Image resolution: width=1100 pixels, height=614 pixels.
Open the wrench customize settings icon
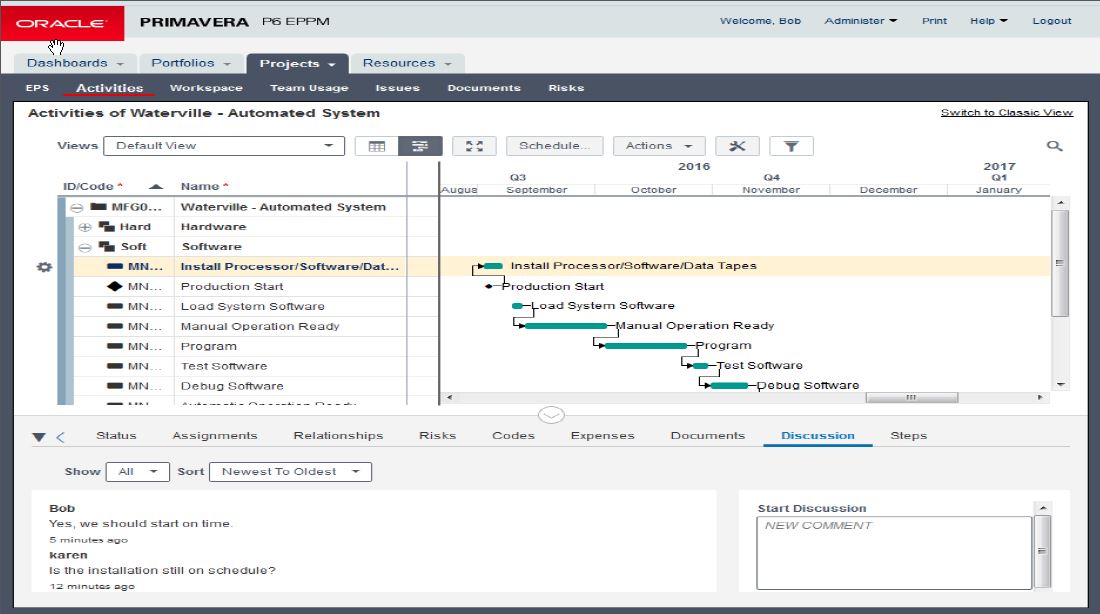pyautogui.click(x=738, y=146)
